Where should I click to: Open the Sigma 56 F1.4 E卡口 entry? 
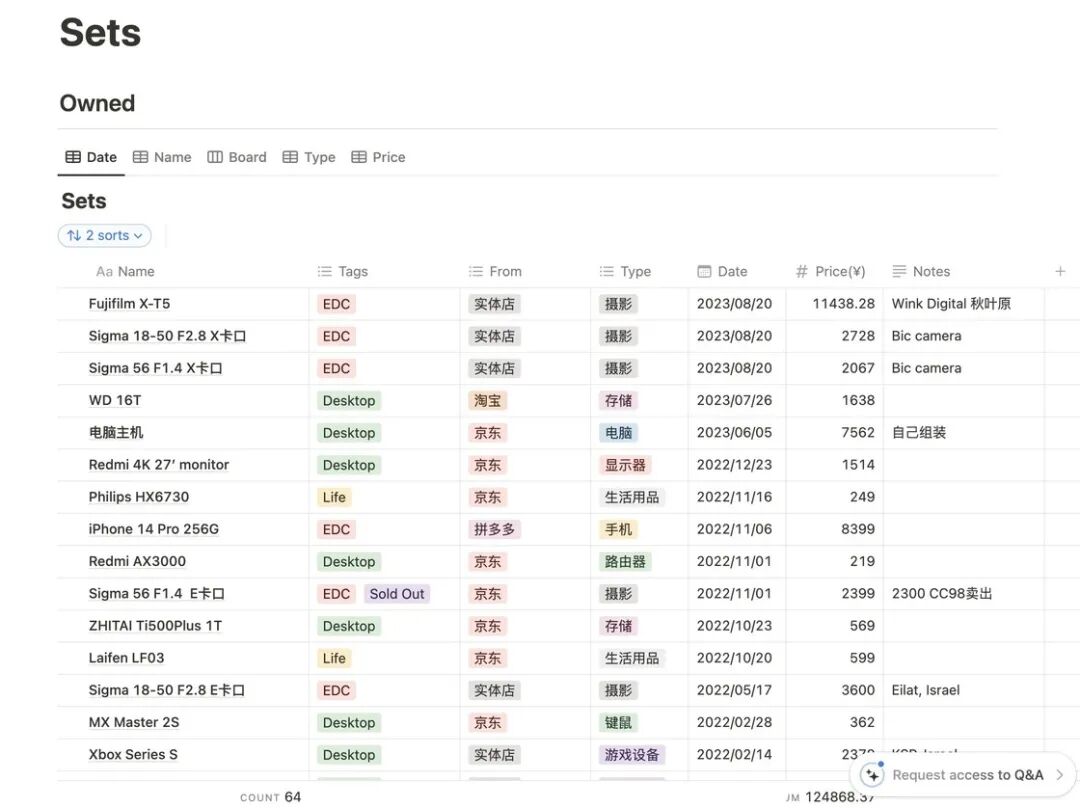156,594
